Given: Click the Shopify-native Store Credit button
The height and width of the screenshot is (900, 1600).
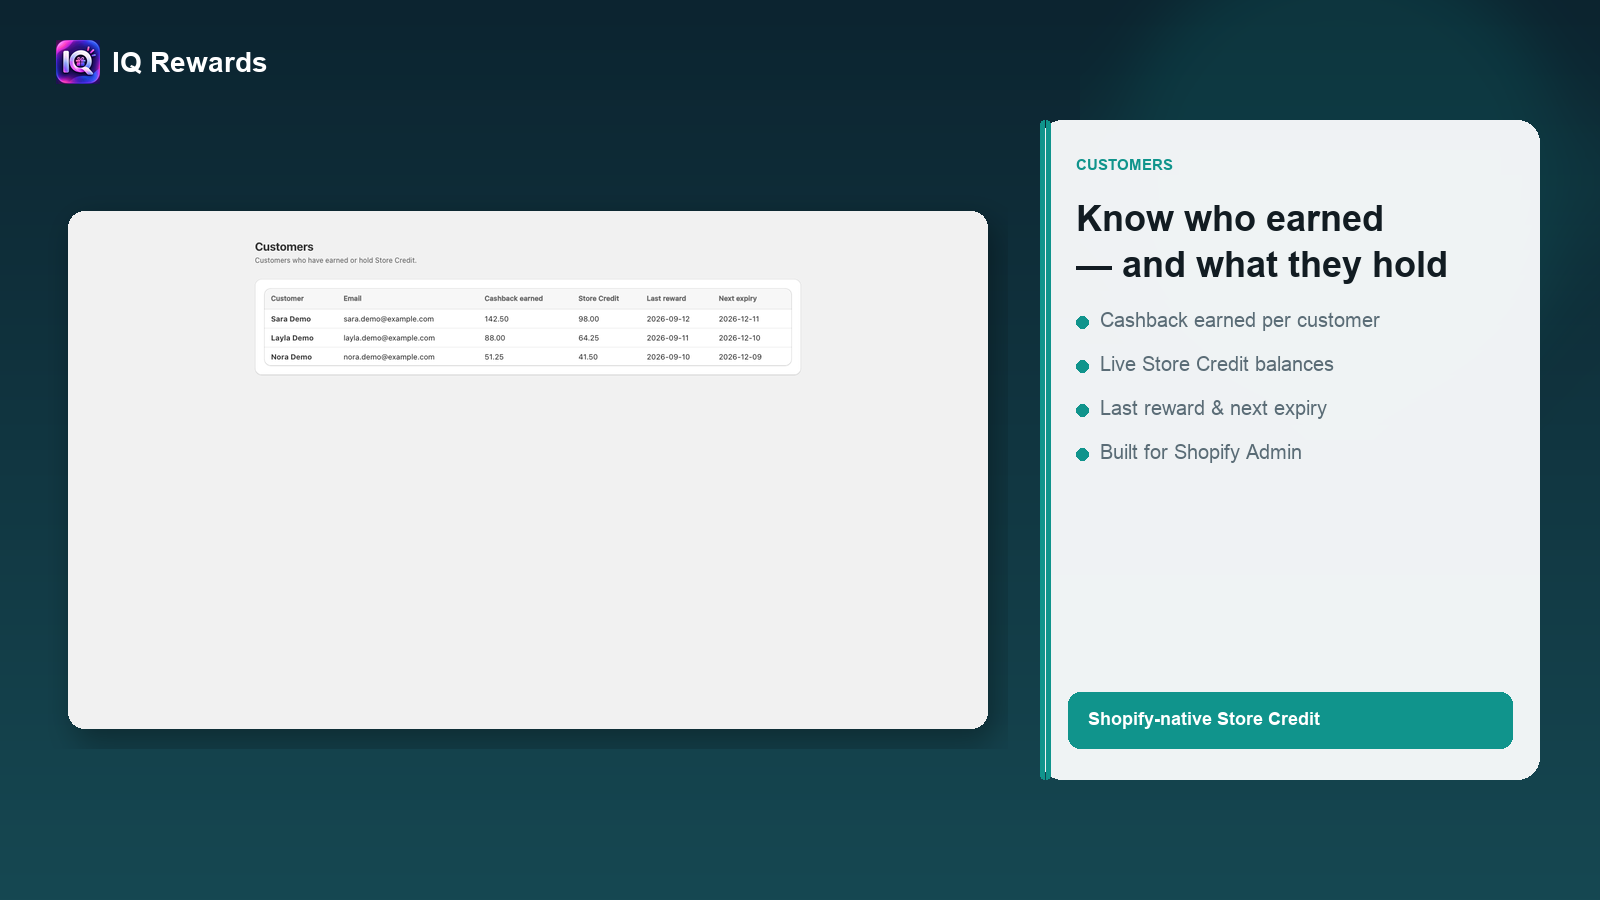Looking at the screenshot, I should tap(1290, 720).
